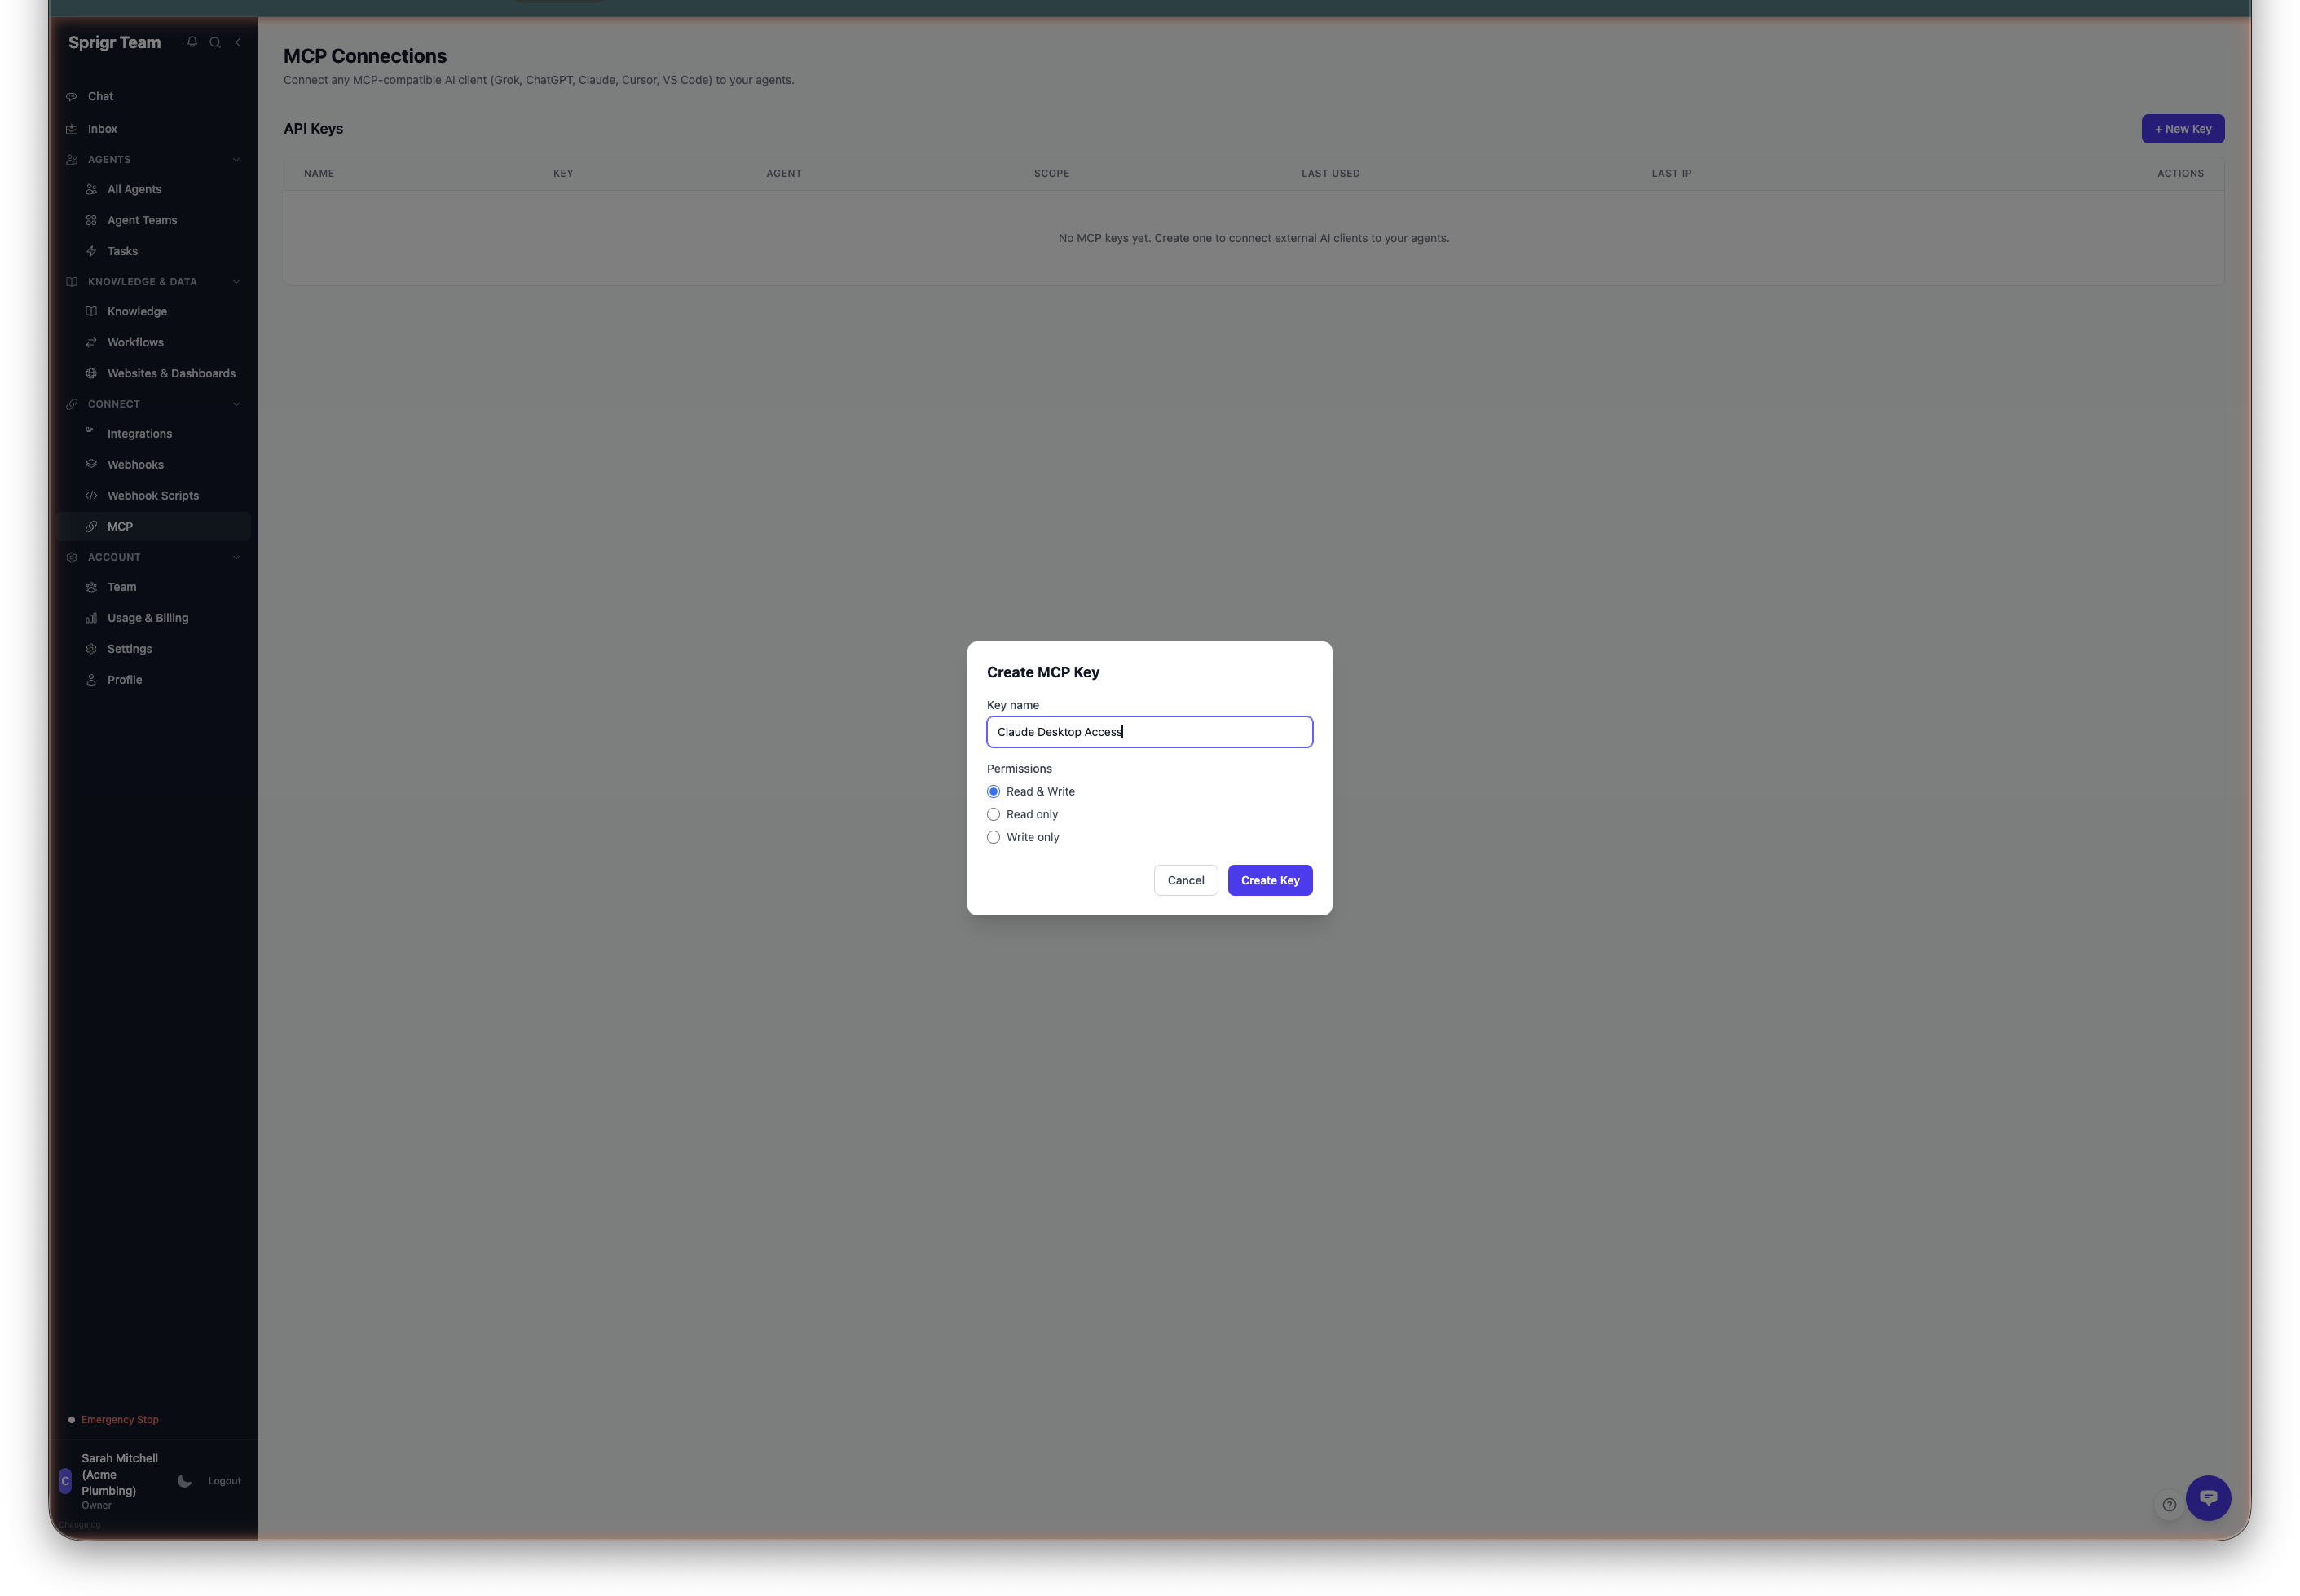Open the search icon next to Sprigr Team
2300x1596 pixels.
pyautogui.click(x=214, y=43)
